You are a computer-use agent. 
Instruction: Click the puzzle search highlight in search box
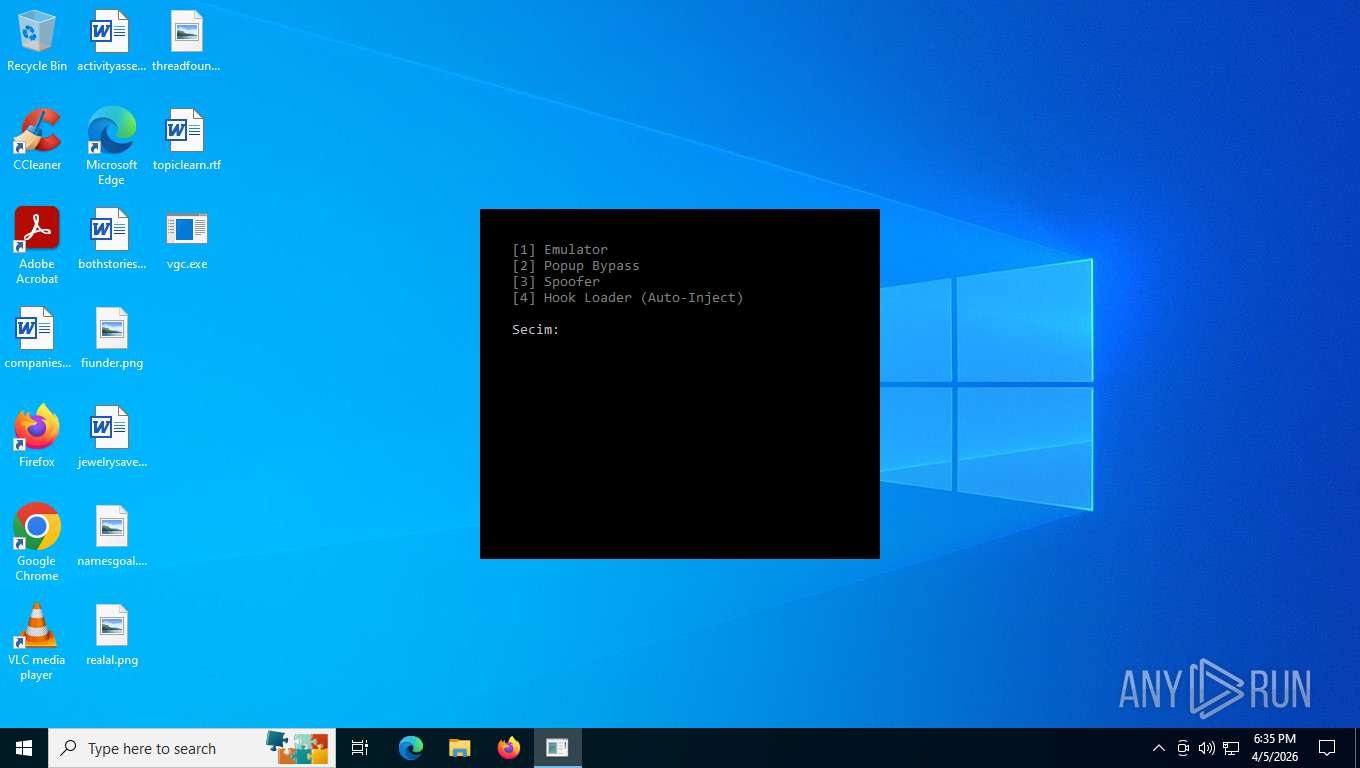pos(297,747)
